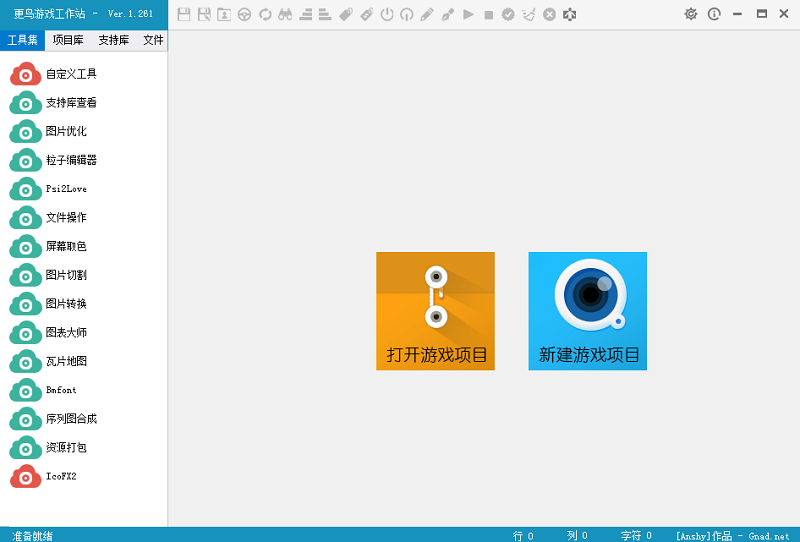Click the stop square icon in toolbar
This screenshot has width=800, height=542.
point(488,14)
